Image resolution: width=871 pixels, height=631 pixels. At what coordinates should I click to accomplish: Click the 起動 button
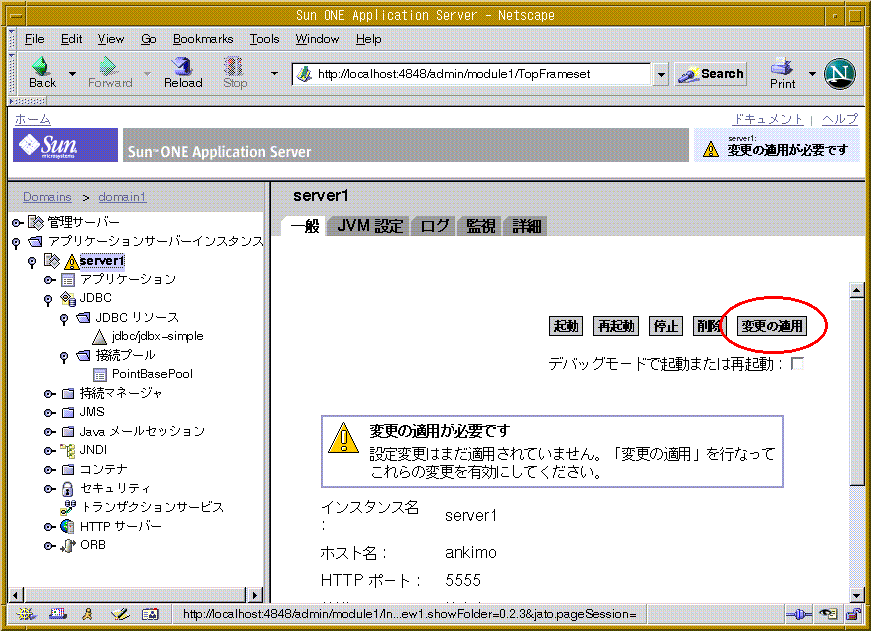(566, 326)
